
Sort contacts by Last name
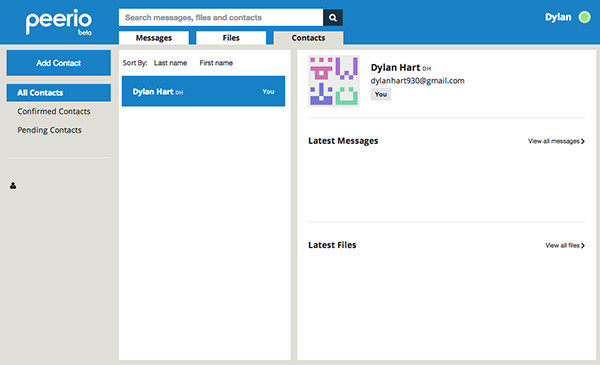tap(170, 63)
